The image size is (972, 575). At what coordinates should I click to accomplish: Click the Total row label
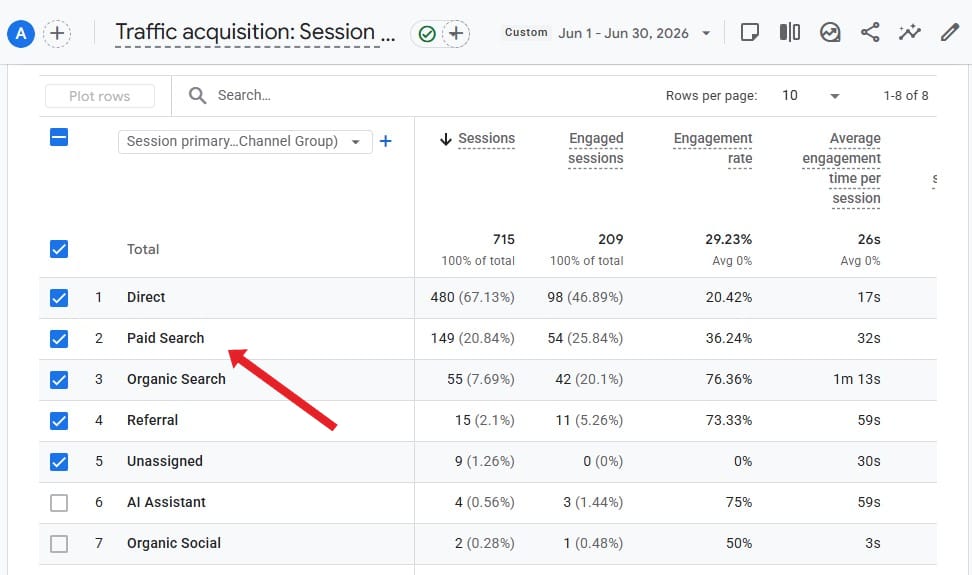(x=143, y=249)
